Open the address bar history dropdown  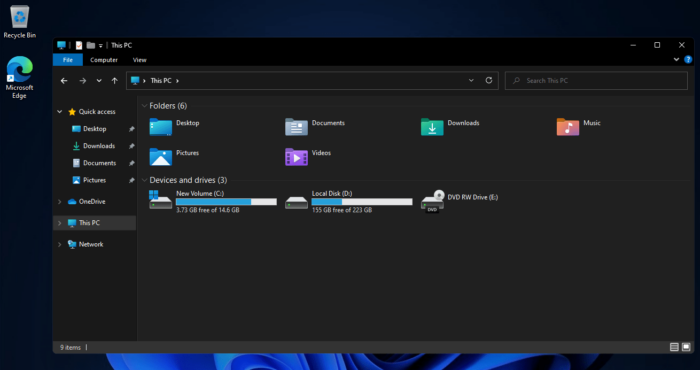471,80
